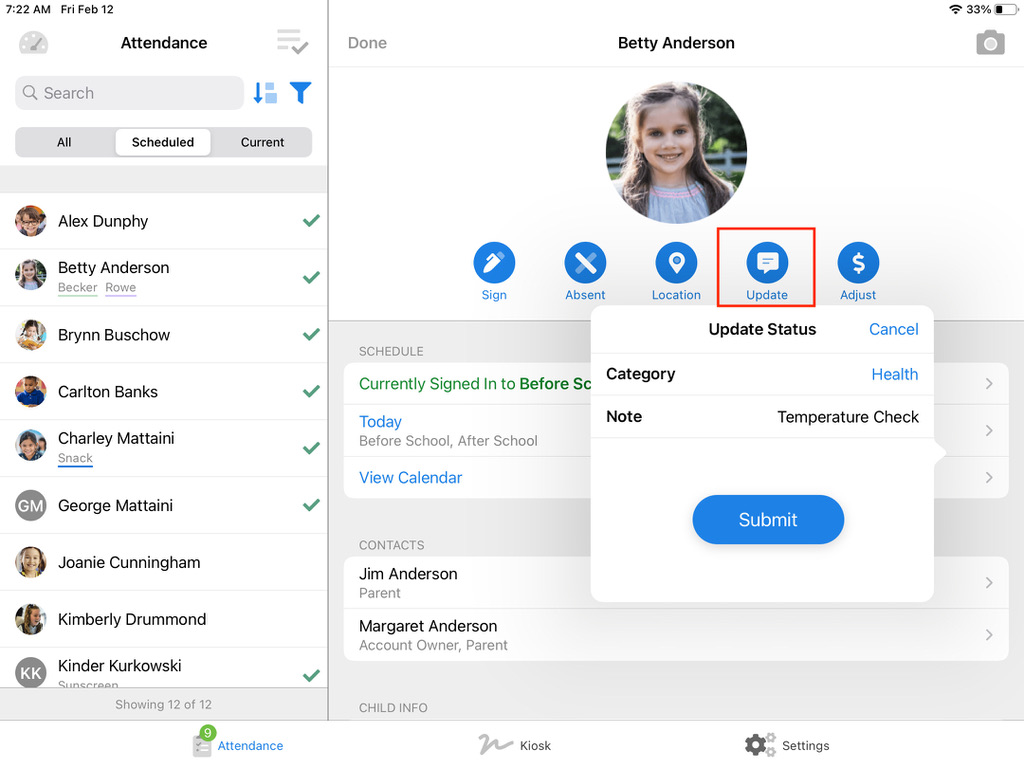Tap the Wi-Fi status icon
The height and width of the screenshot is (768, 1024).
tap(955, 9)
